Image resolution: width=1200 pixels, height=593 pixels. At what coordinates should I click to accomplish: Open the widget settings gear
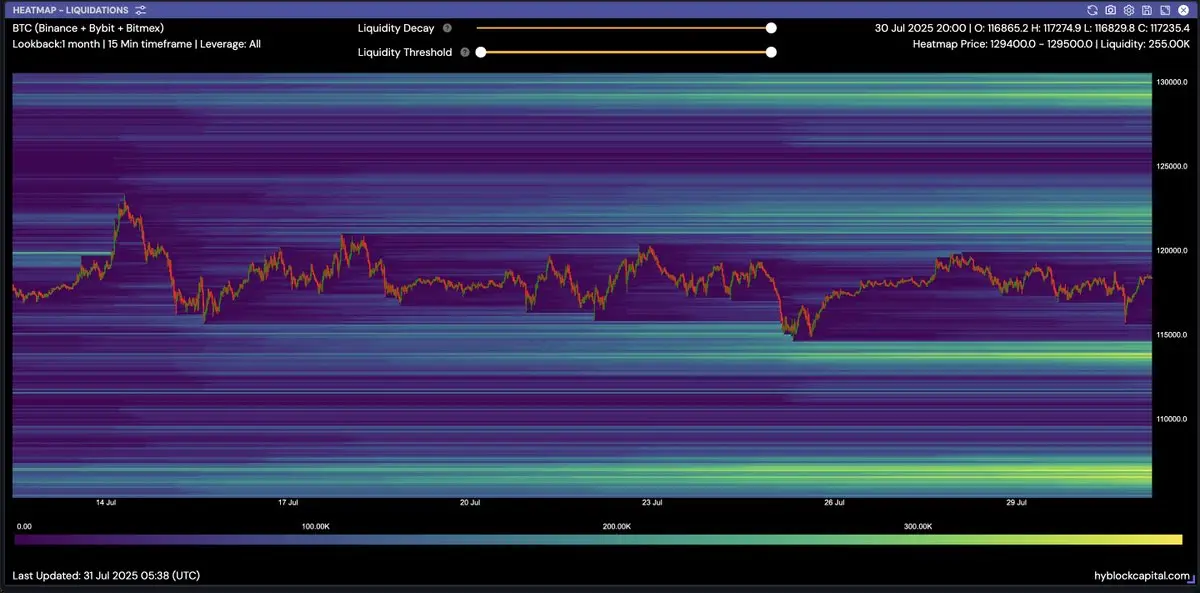click(1128, 9)
